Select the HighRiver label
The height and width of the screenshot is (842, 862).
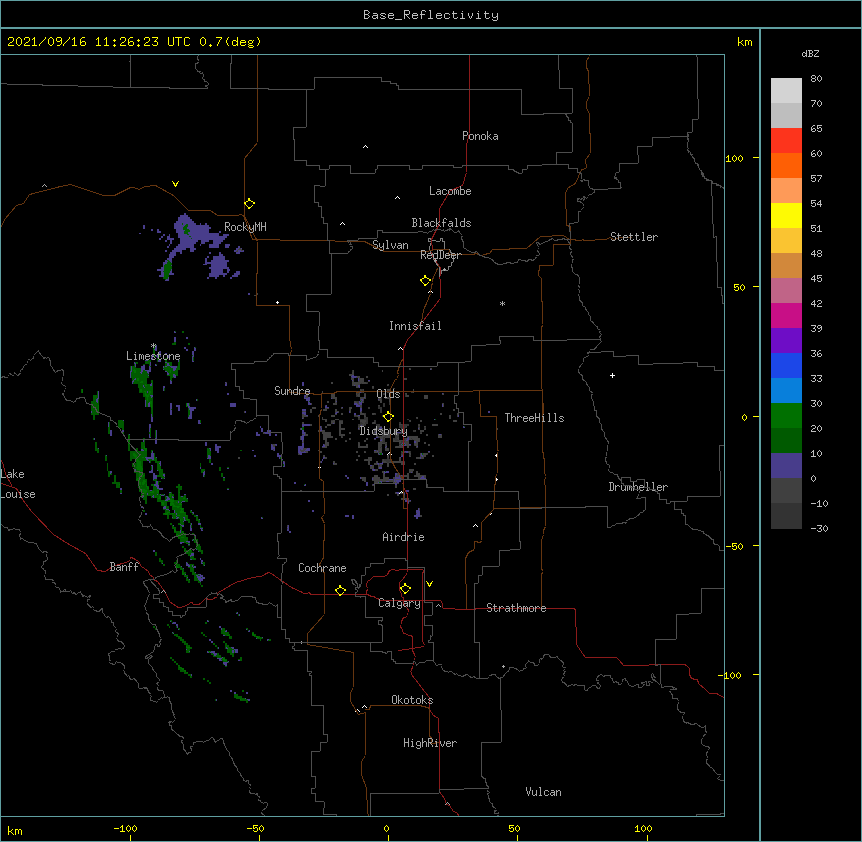430,743
